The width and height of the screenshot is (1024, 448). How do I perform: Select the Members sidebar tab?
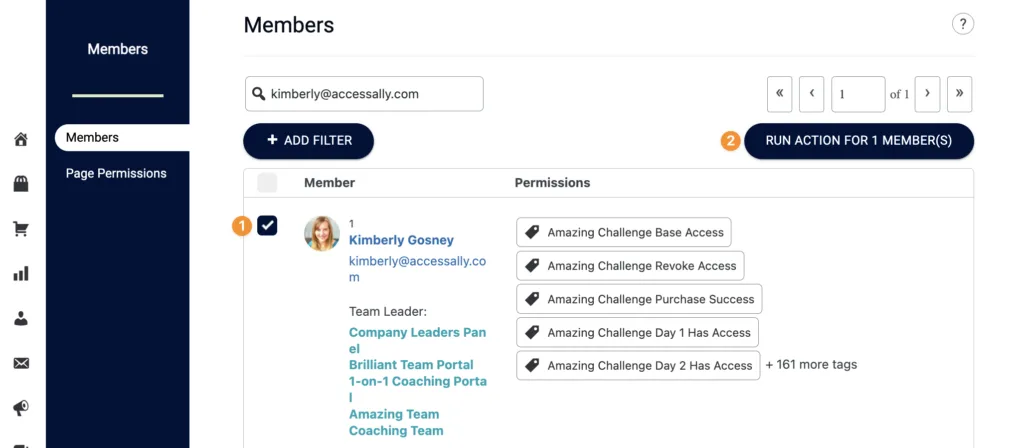(x=93, y=138)
